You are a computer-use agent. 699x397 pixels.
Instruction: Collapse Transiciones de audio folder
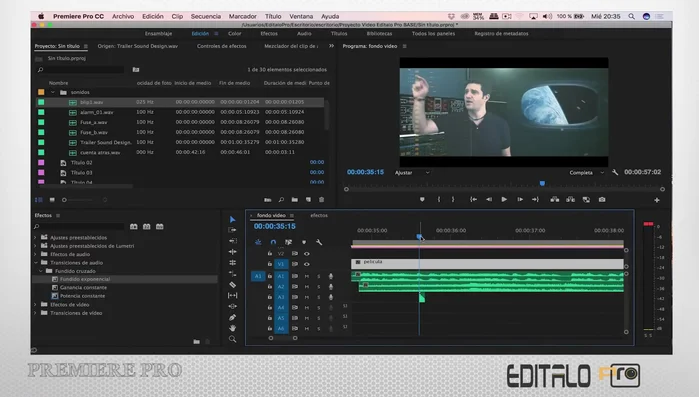pos(35,263)
